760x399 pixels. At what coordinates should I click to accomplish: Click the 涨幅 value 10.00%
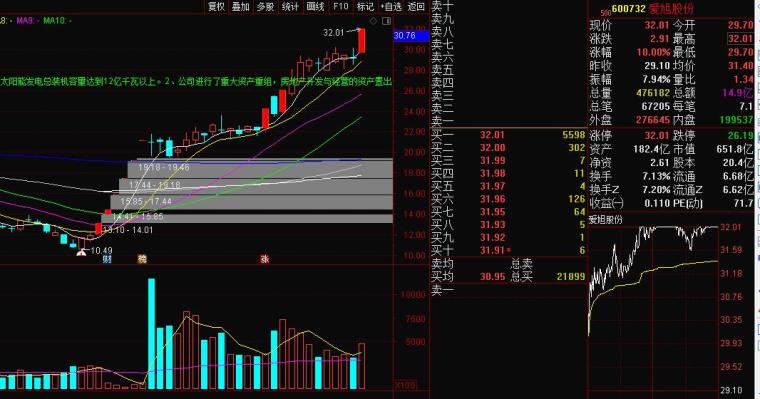pyautogui.click(x=653, y=52)
